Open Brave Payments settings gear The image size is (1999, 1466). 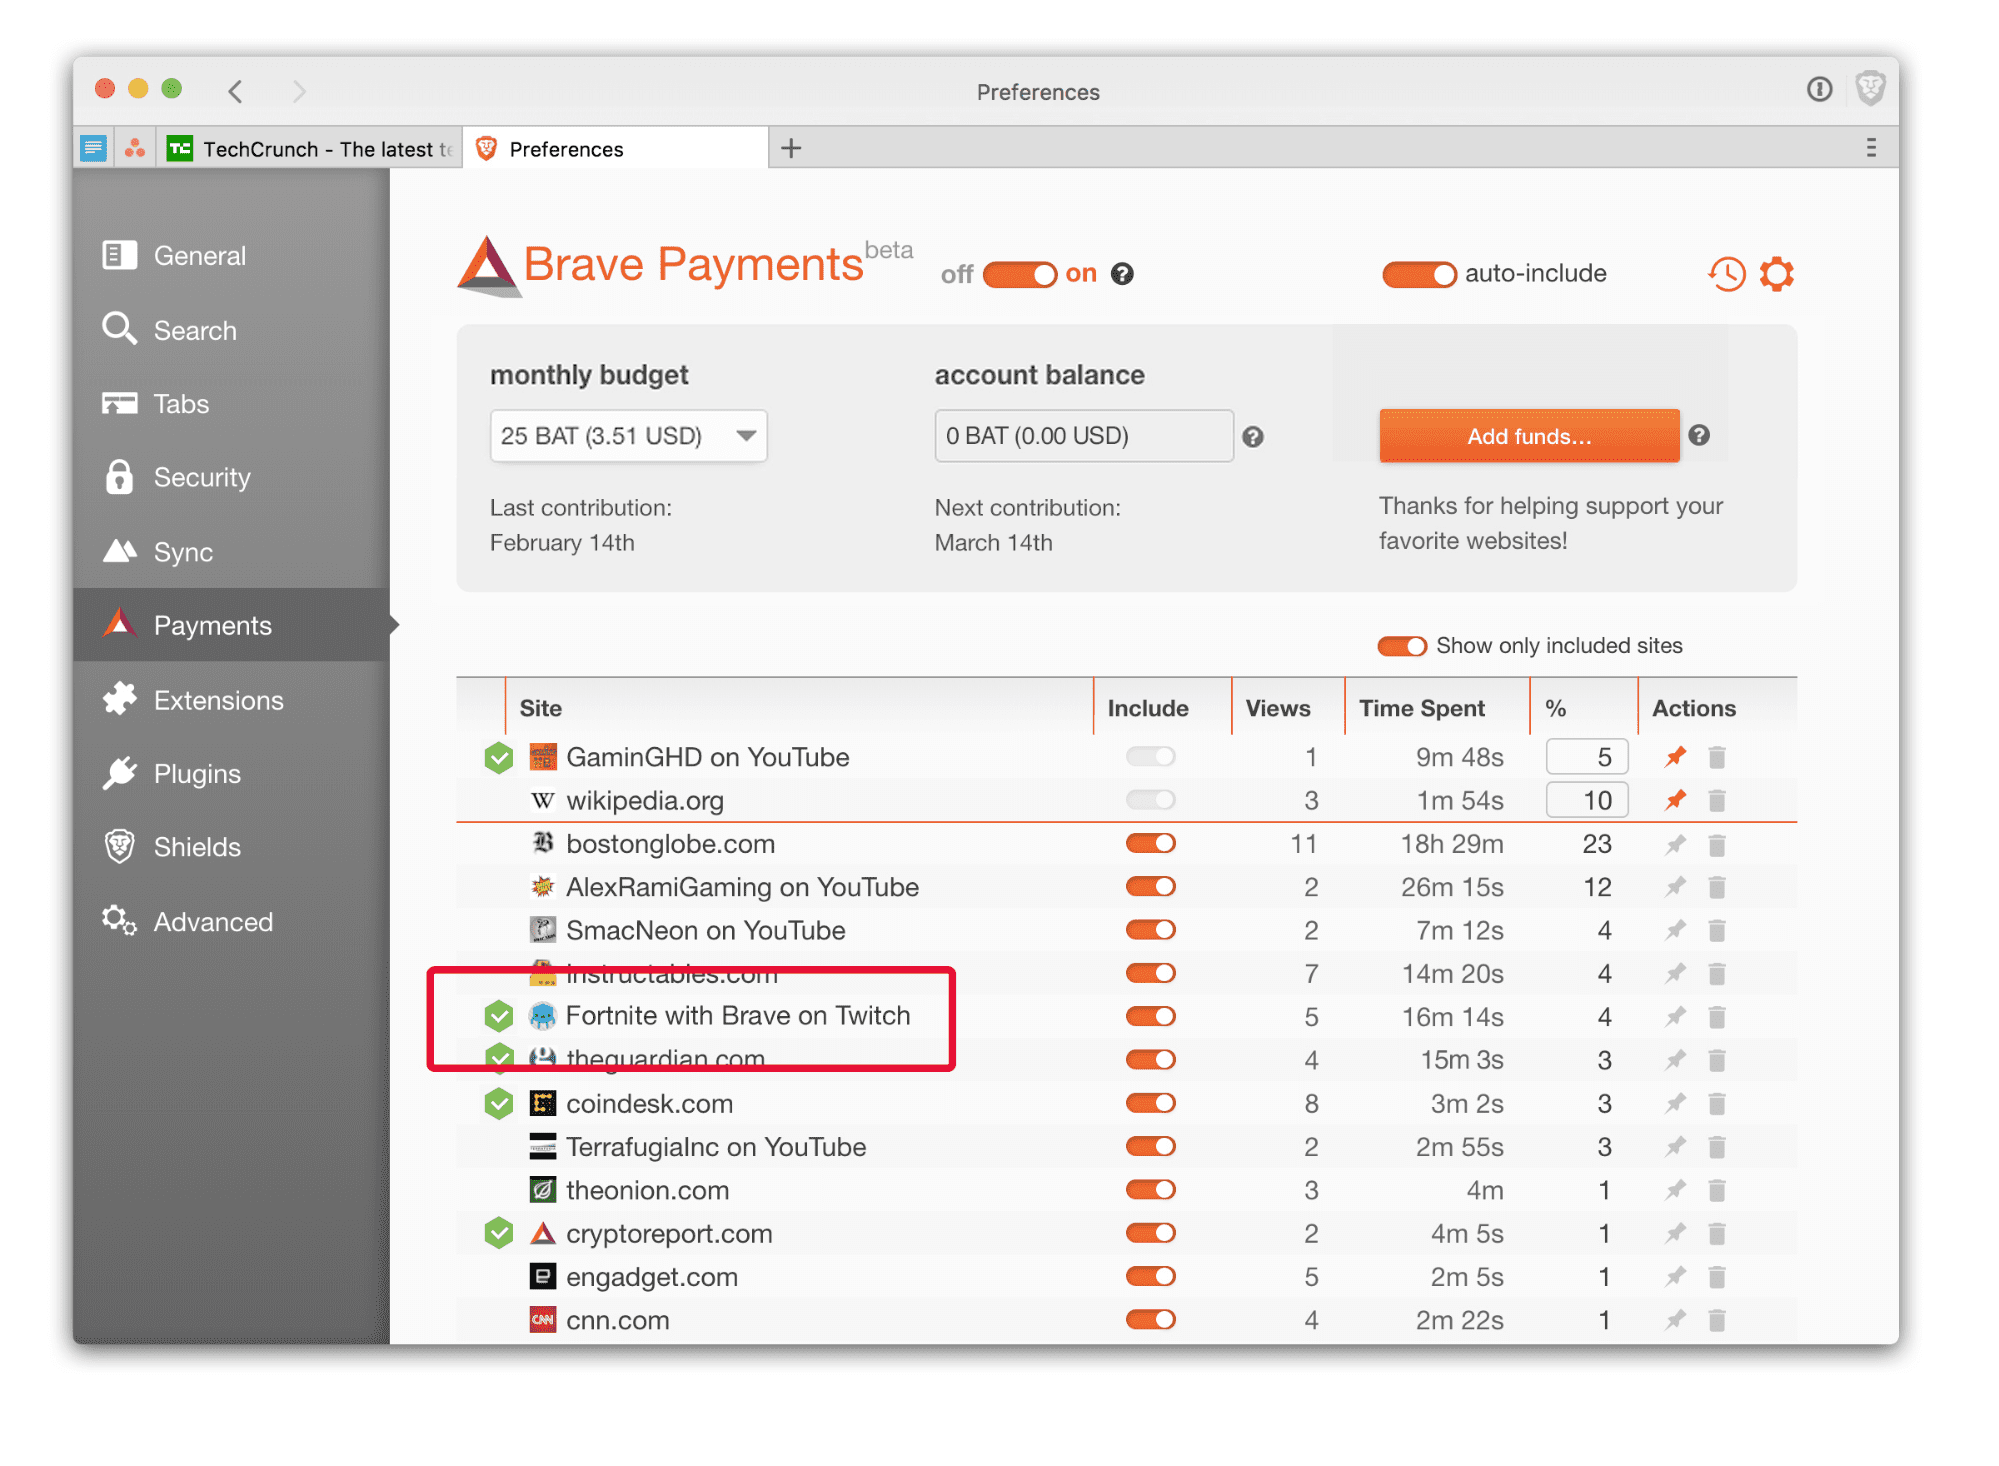1777,274
